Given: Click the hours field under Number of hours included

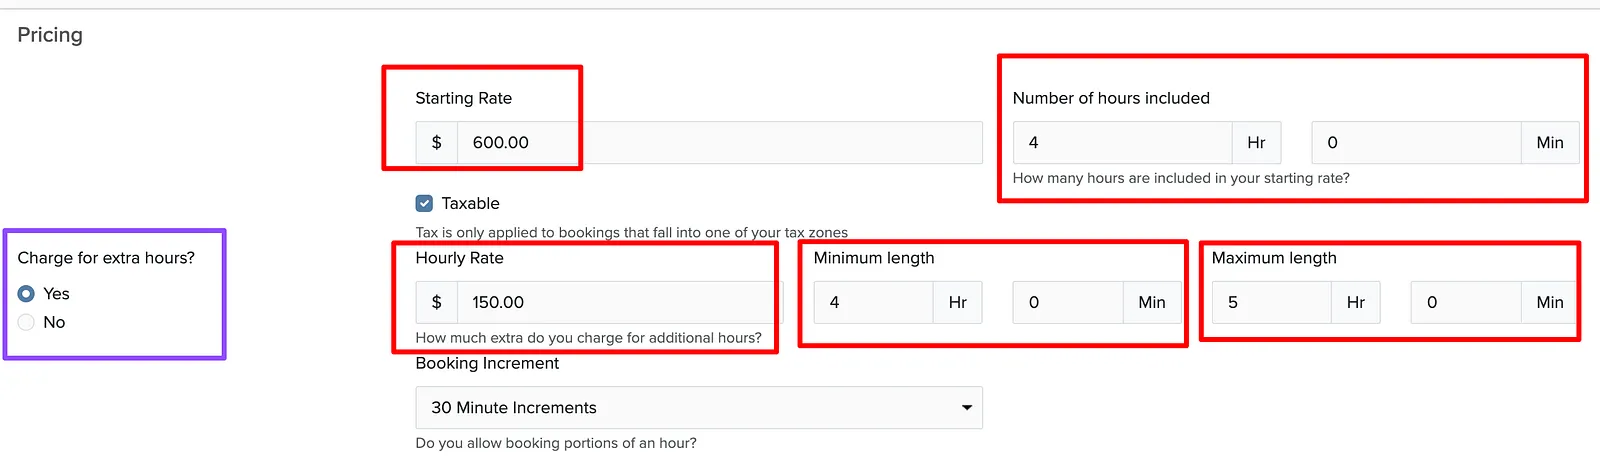Looking at the screenshot, I should click(1122, 143).
